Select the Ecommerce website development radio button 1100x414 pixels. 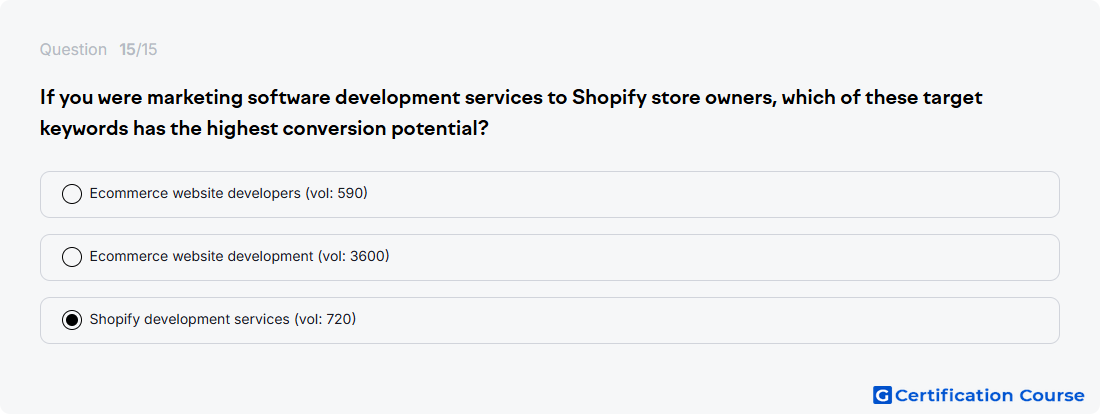[x=72, y=257]
